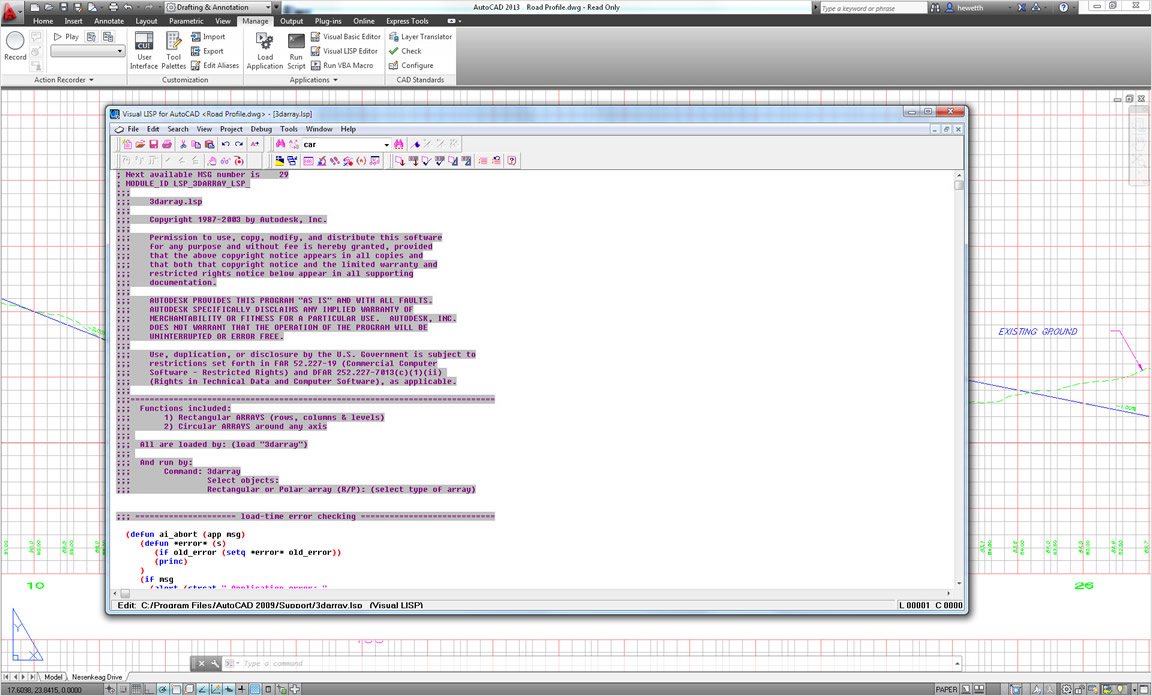Click Load Application icon in ribbon
The height and width of the screenshot is (696, 1152).
click(x=264, y=51)
